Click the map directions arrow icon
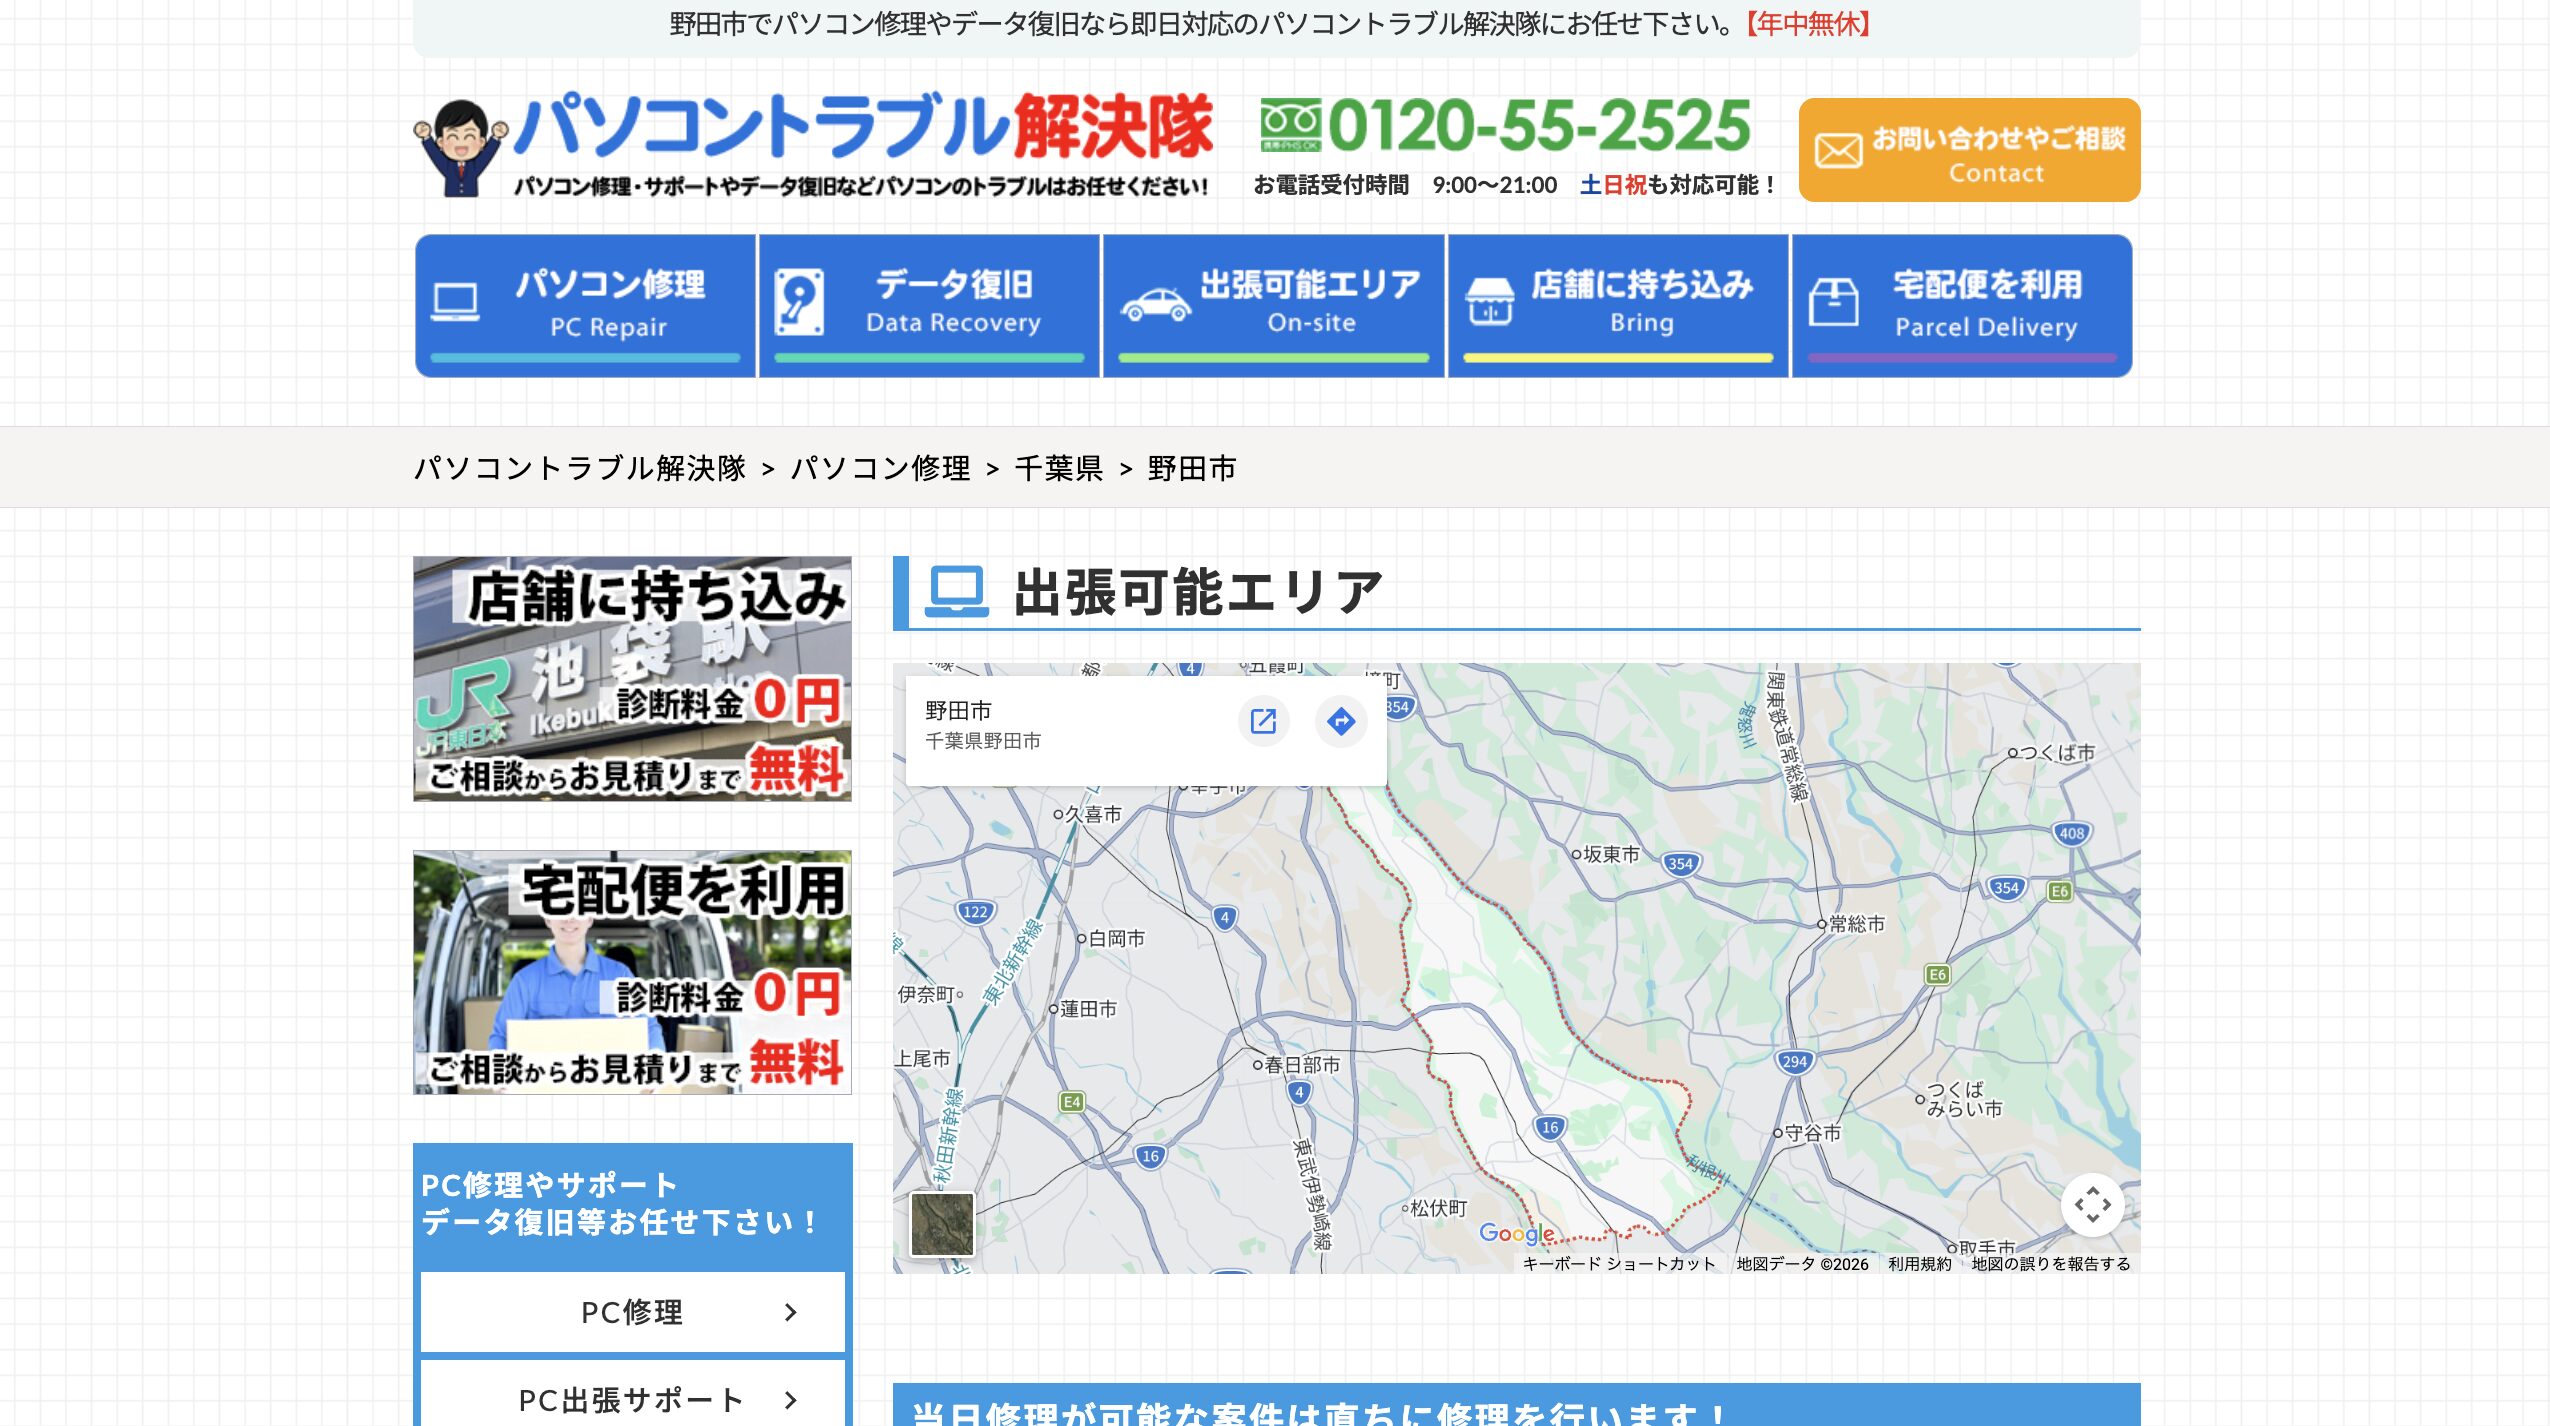 [1341, 721]
